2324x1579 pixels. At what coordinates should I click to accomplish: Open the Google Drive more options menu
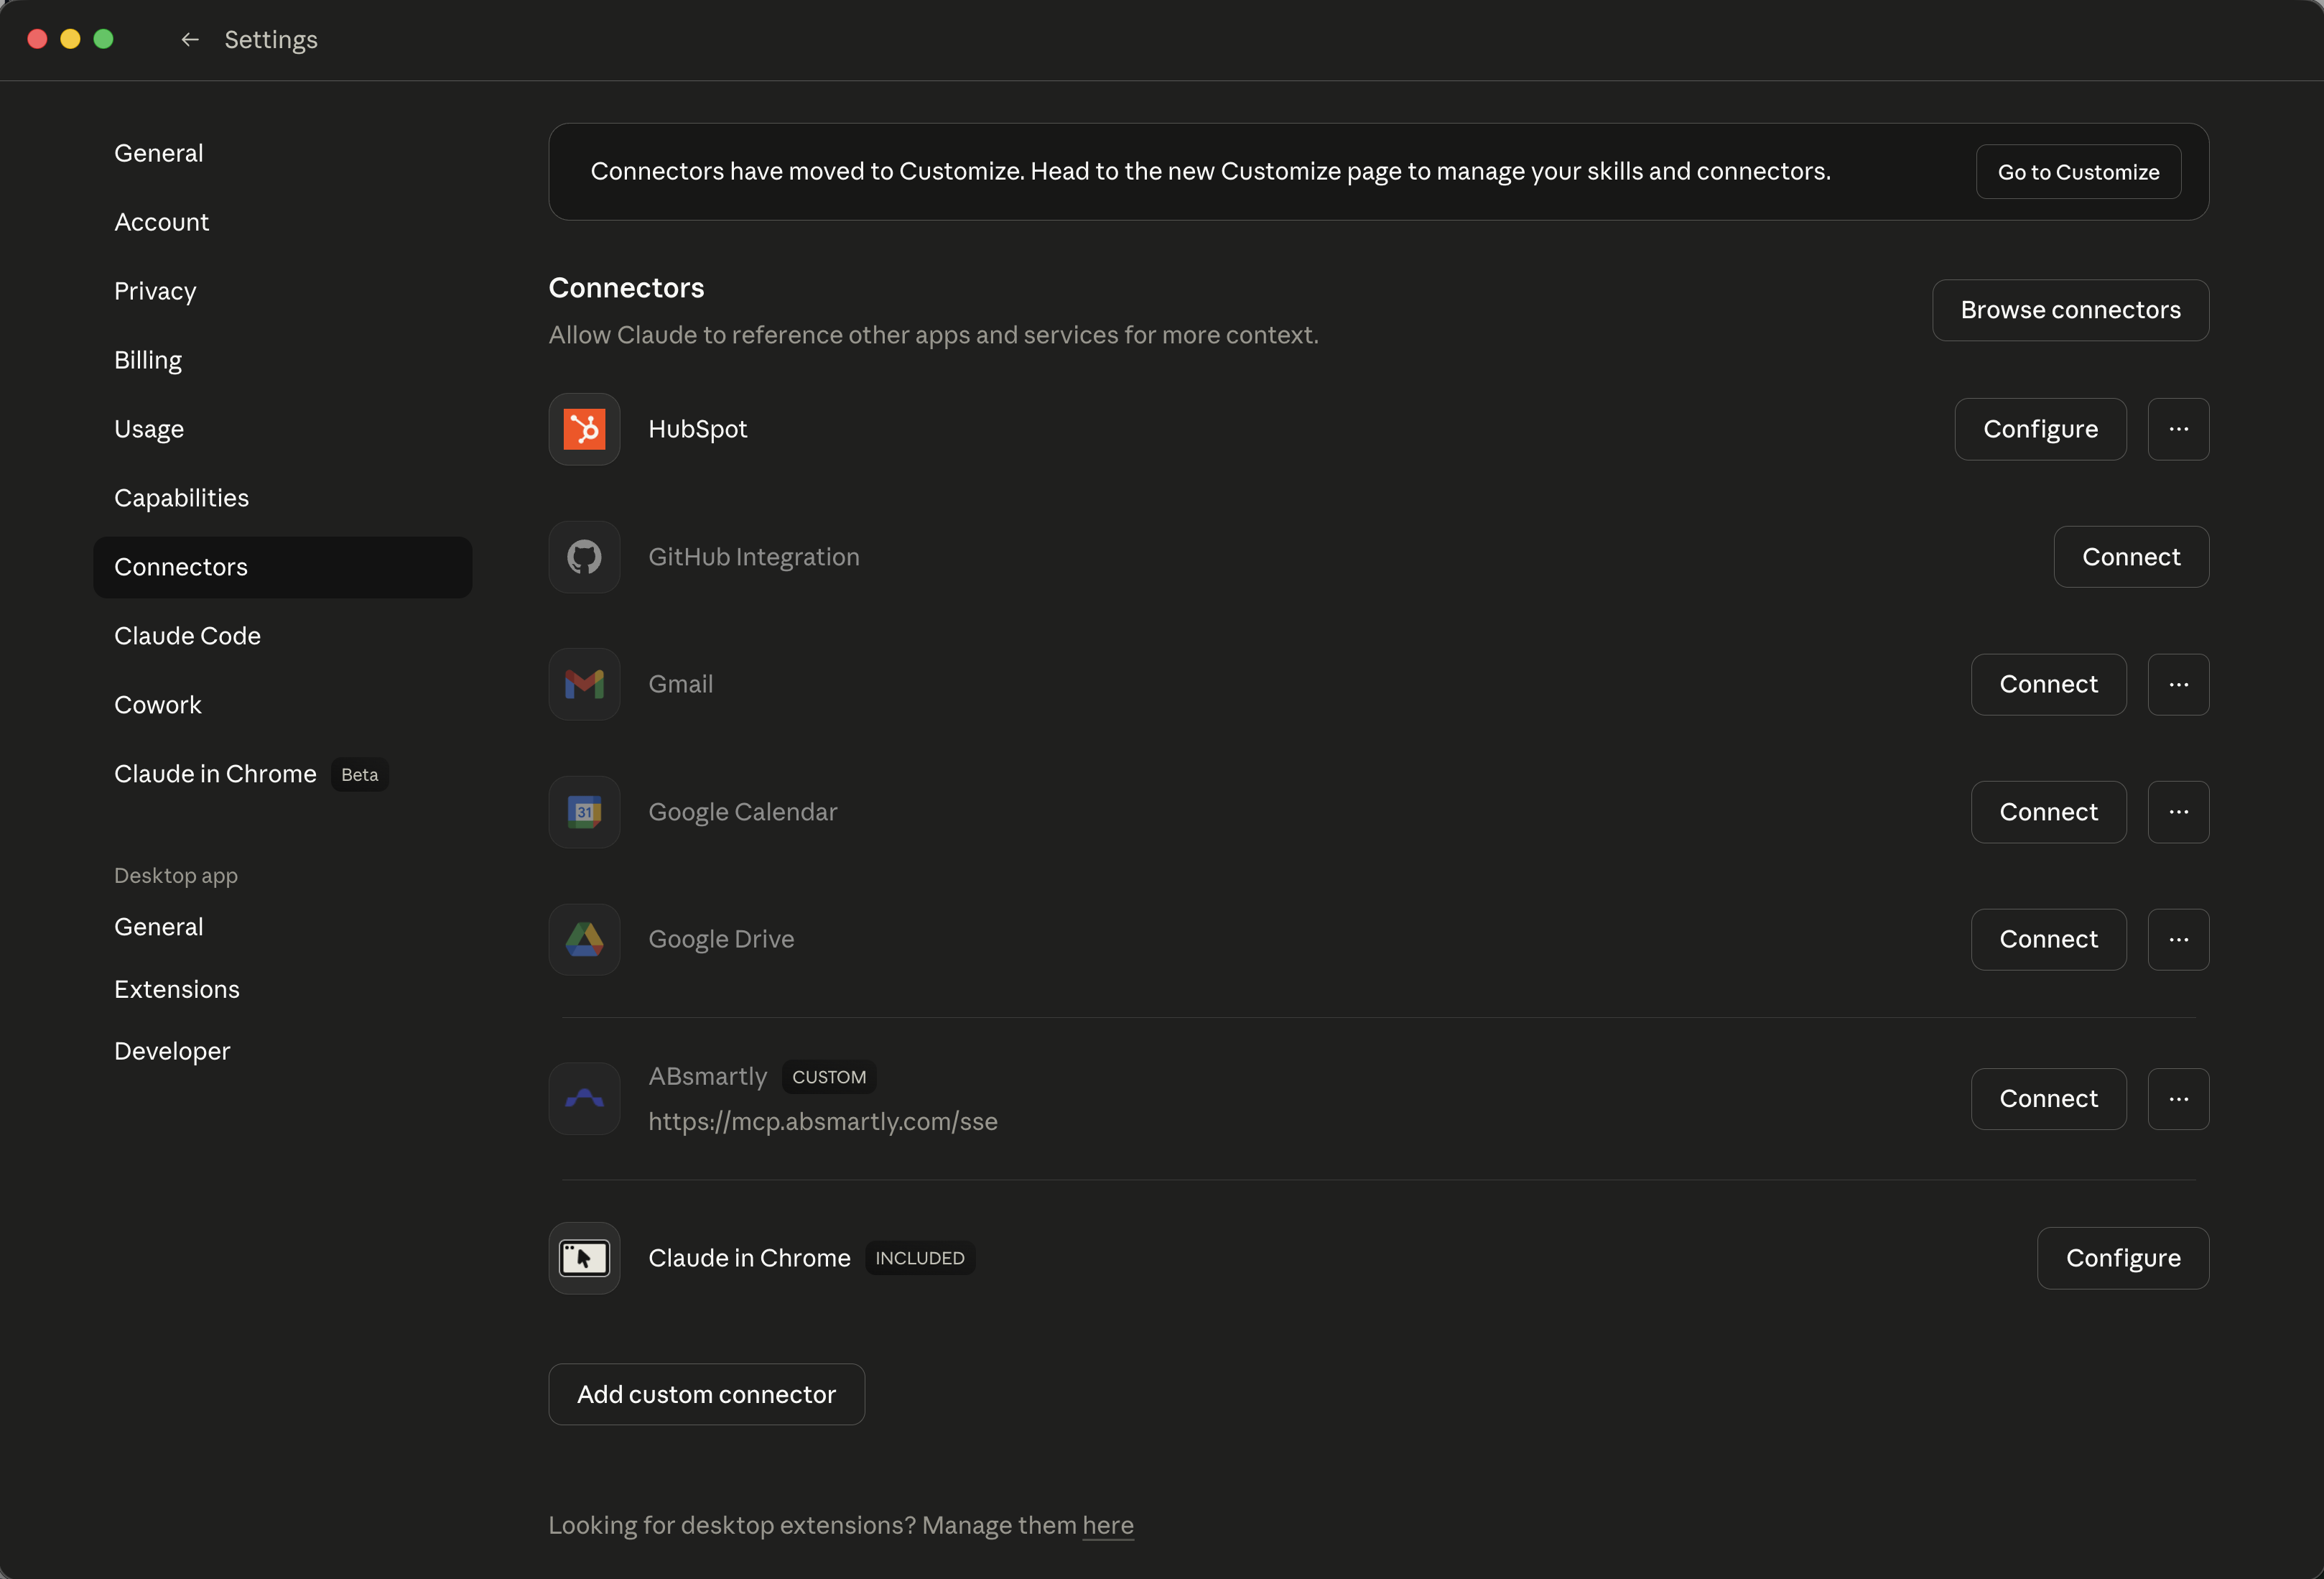pos(2178,939)
